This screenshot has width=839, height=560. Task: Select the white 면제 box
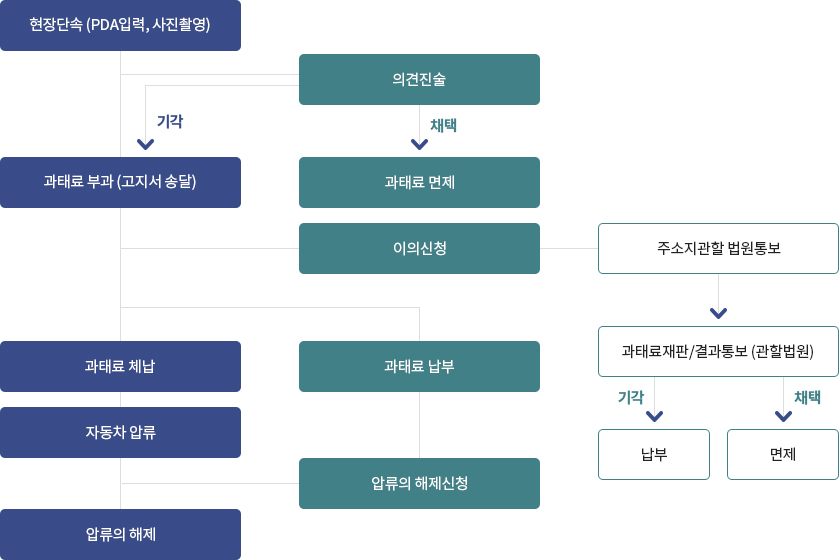(783, 454)
